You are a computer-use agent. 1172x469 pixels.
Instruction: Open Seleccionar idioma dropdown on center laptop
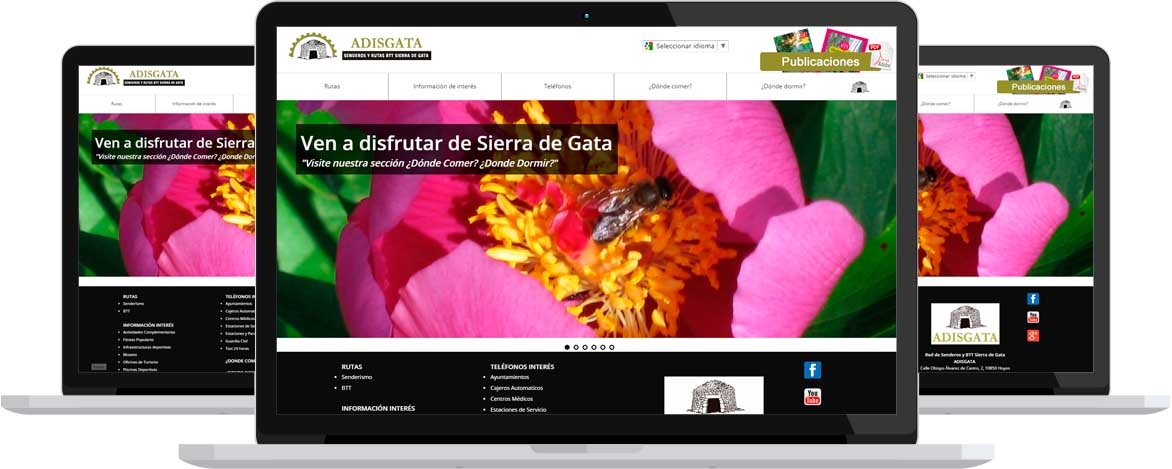pyautogui.click(x=685, y=46)
